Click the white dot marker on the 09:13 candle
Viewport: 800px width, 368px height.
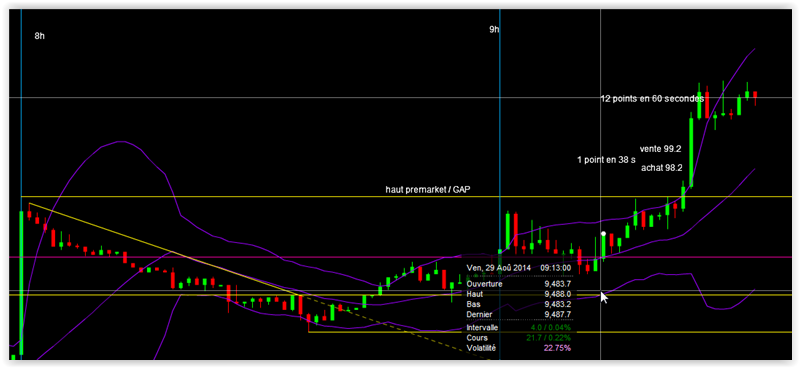[603, 234]
